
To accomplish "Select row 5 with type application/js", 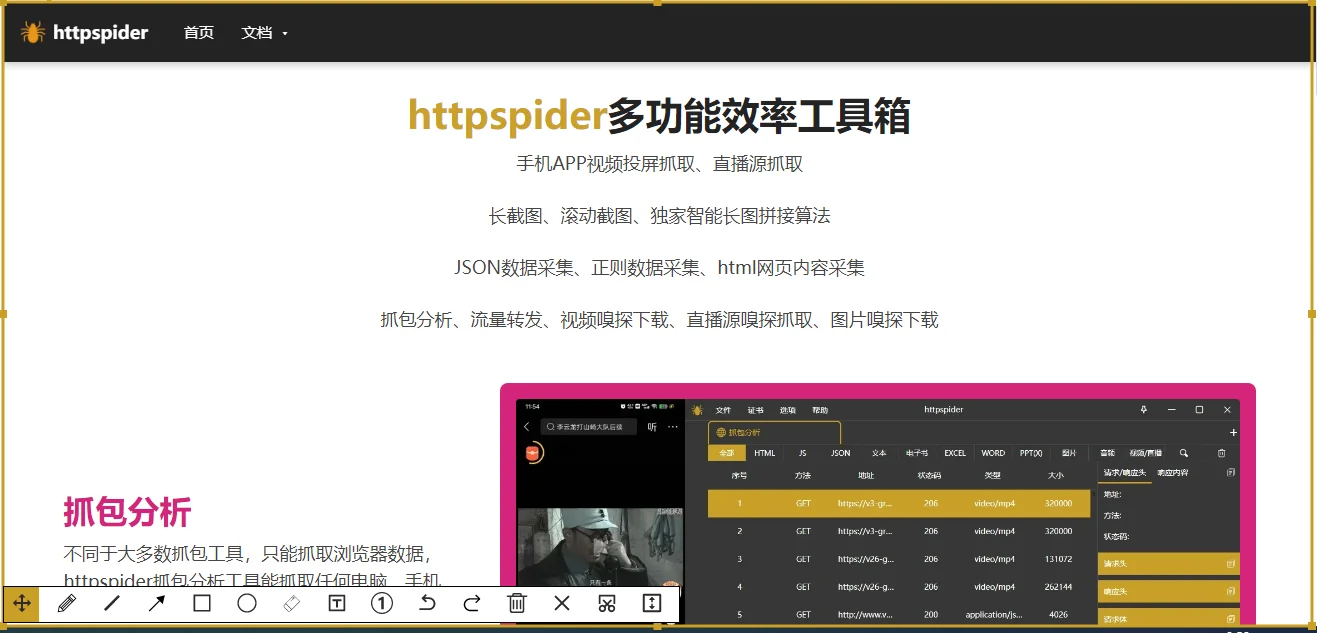I will click(899, 614).
